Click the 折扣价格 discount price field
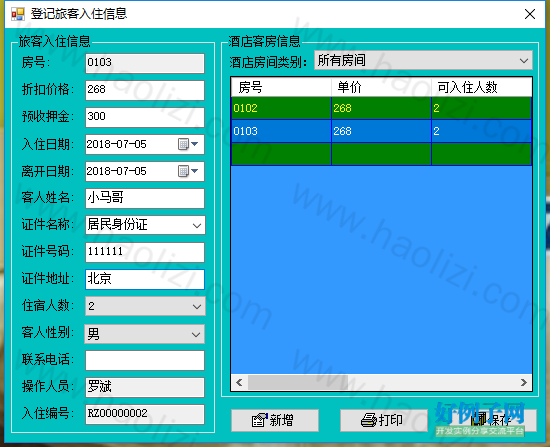The height and width of the screenshot is (447, 550). click(145, 90)
